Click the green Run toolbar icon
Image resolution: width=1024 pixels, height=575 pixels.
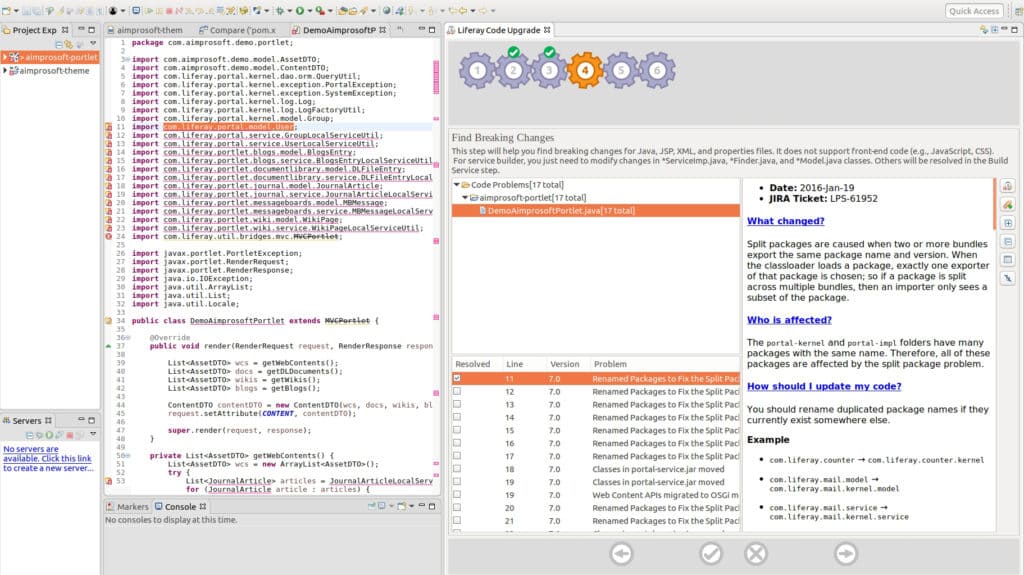tap(300, 10)
